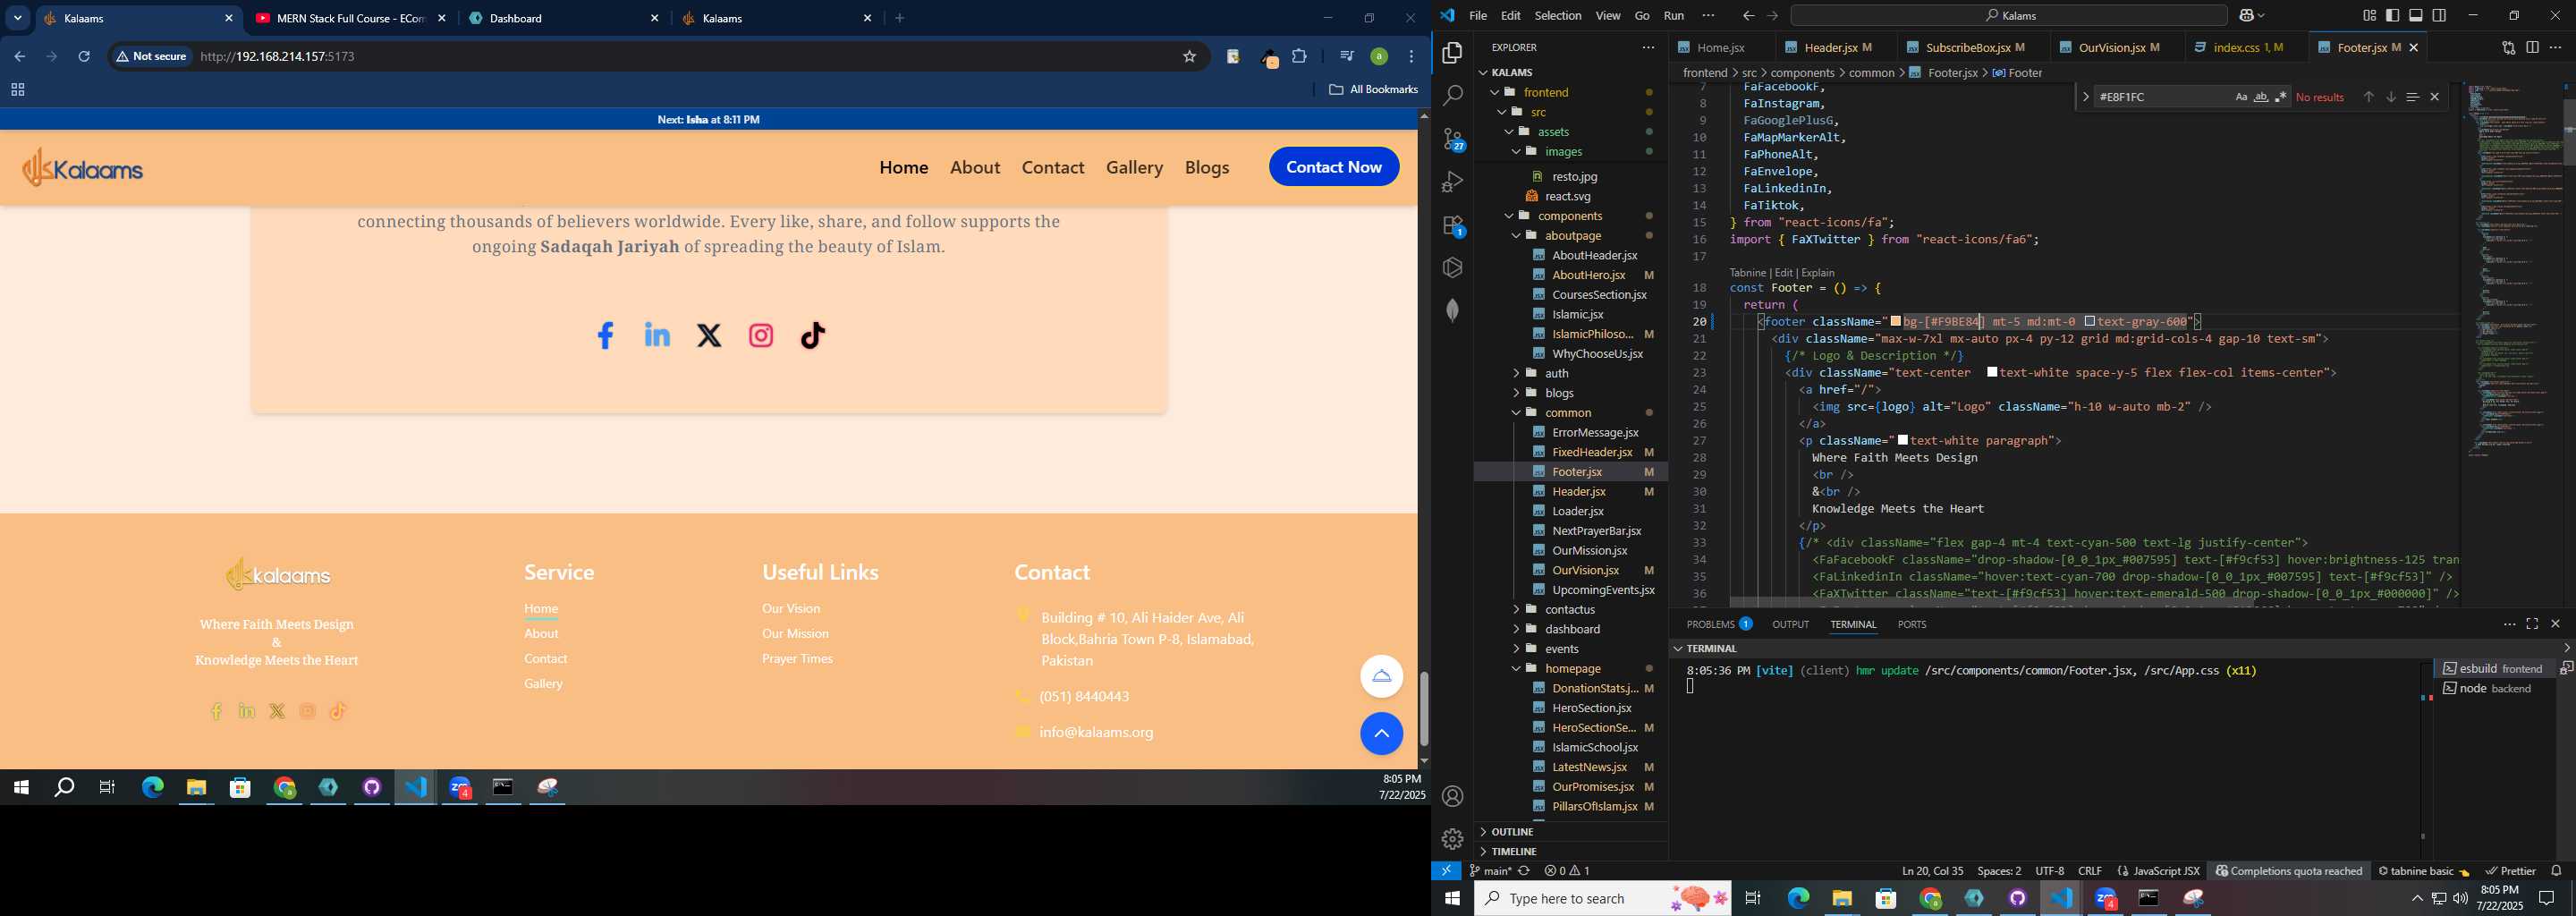Reload the Kalaams page in Chrome

click(84, 57)
